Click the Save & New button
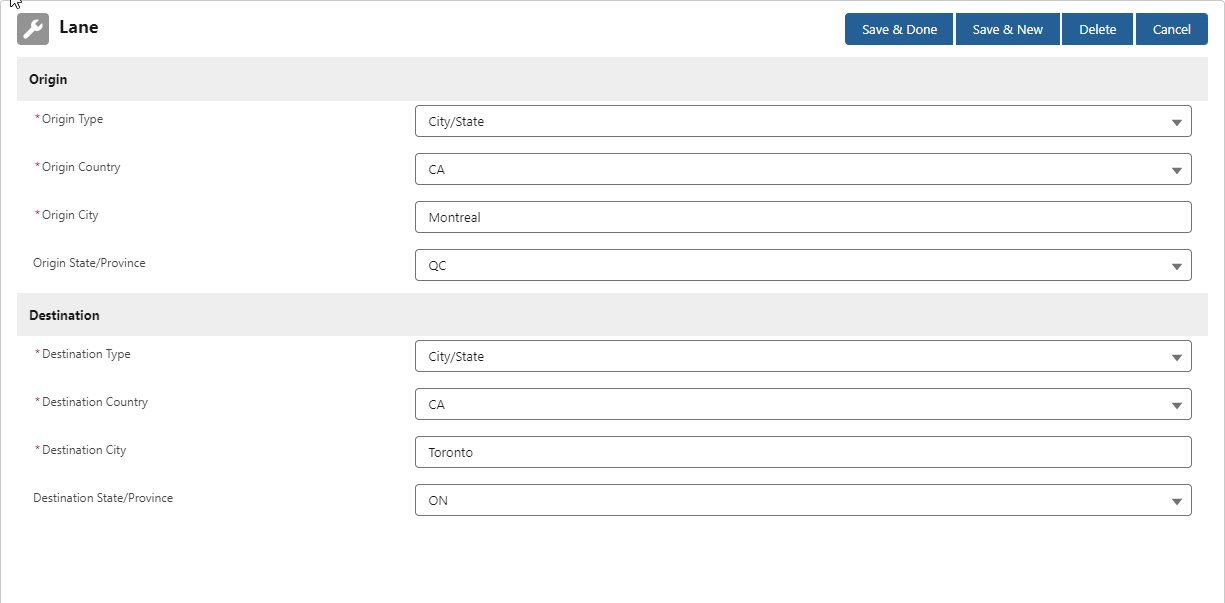1225x603 pixels. [x=1007, y=29]
